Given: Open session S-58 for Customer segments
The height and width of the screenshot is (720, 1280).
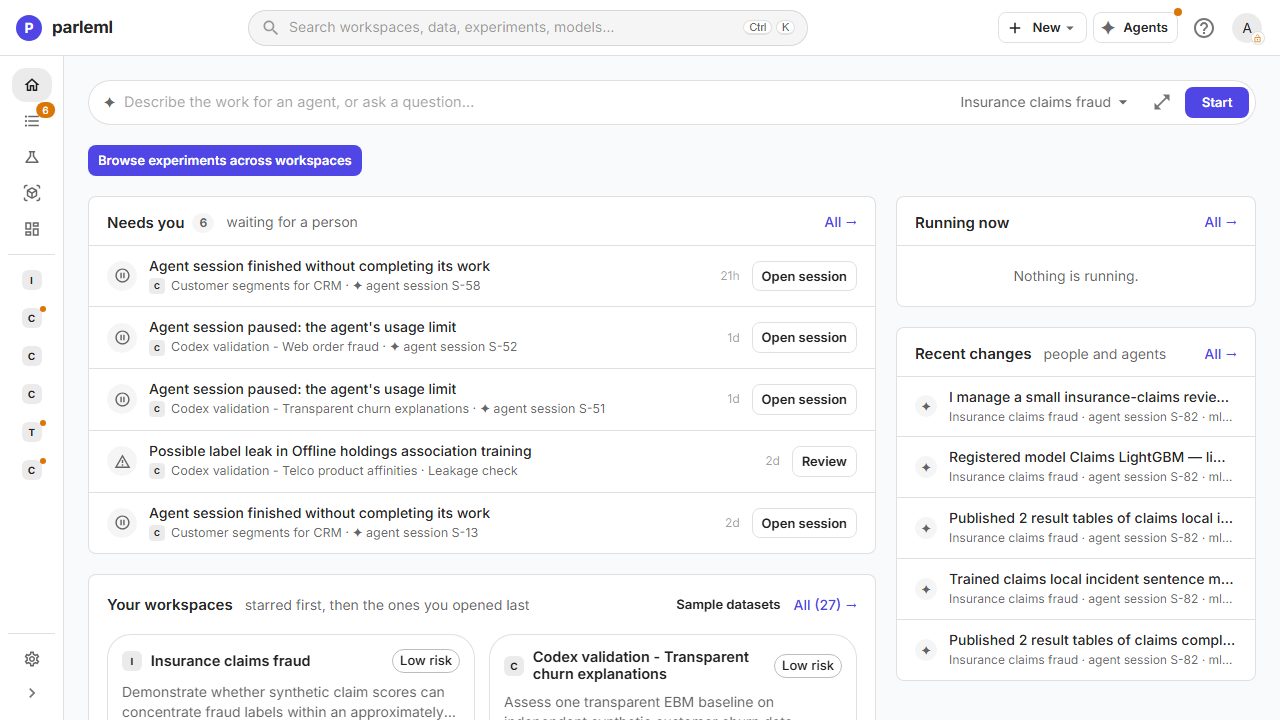Looking at the screenshot, I should 804,276.
